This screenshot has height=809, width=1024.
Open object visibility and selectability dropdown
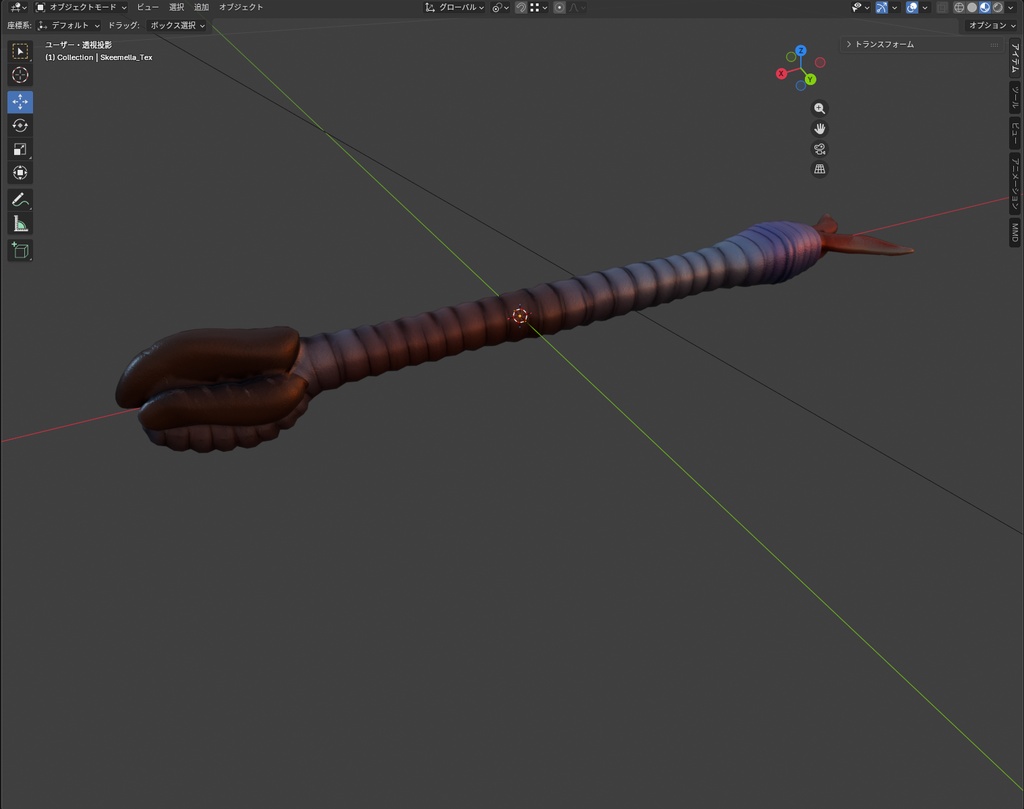click(x=861, y=7)
